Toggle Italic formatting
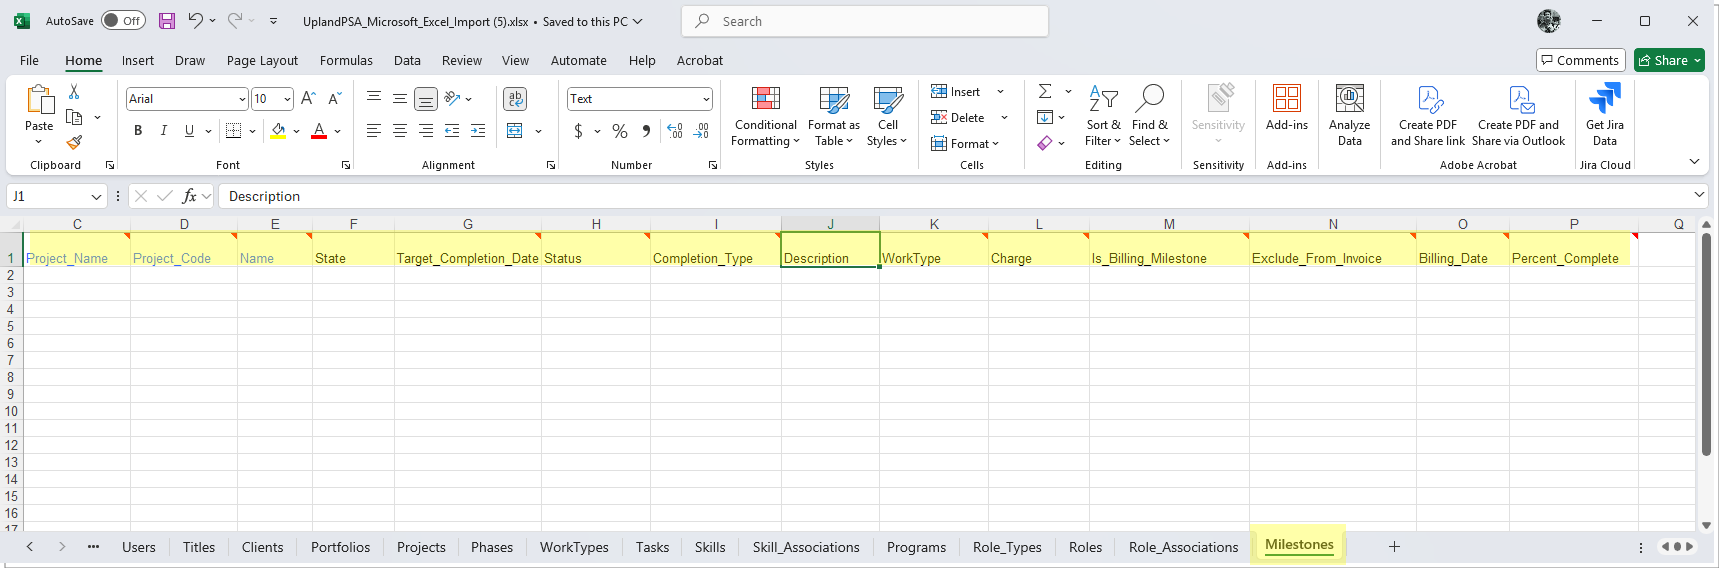Viewport: 1719px width, 568px height. (x=163, y=131)
